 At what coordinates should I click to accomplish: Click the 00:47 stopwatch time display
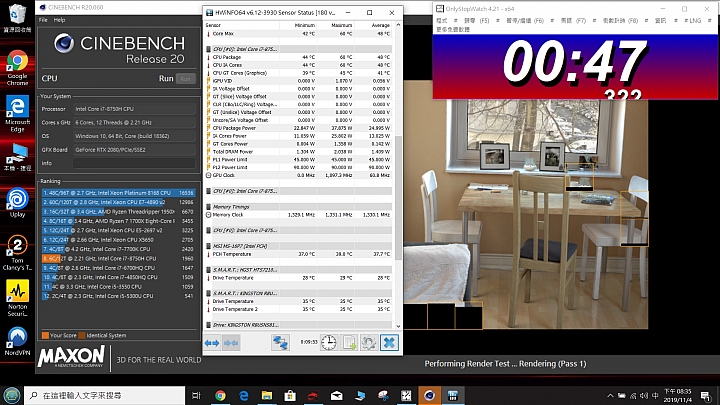(574, 62)
